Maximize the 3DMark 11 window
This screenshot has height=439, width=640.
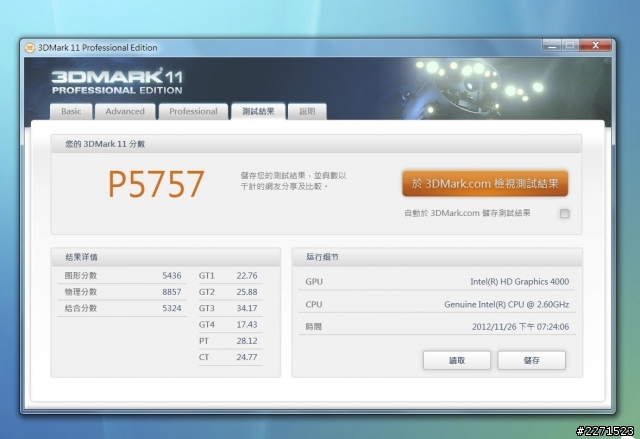click(571, 46)
